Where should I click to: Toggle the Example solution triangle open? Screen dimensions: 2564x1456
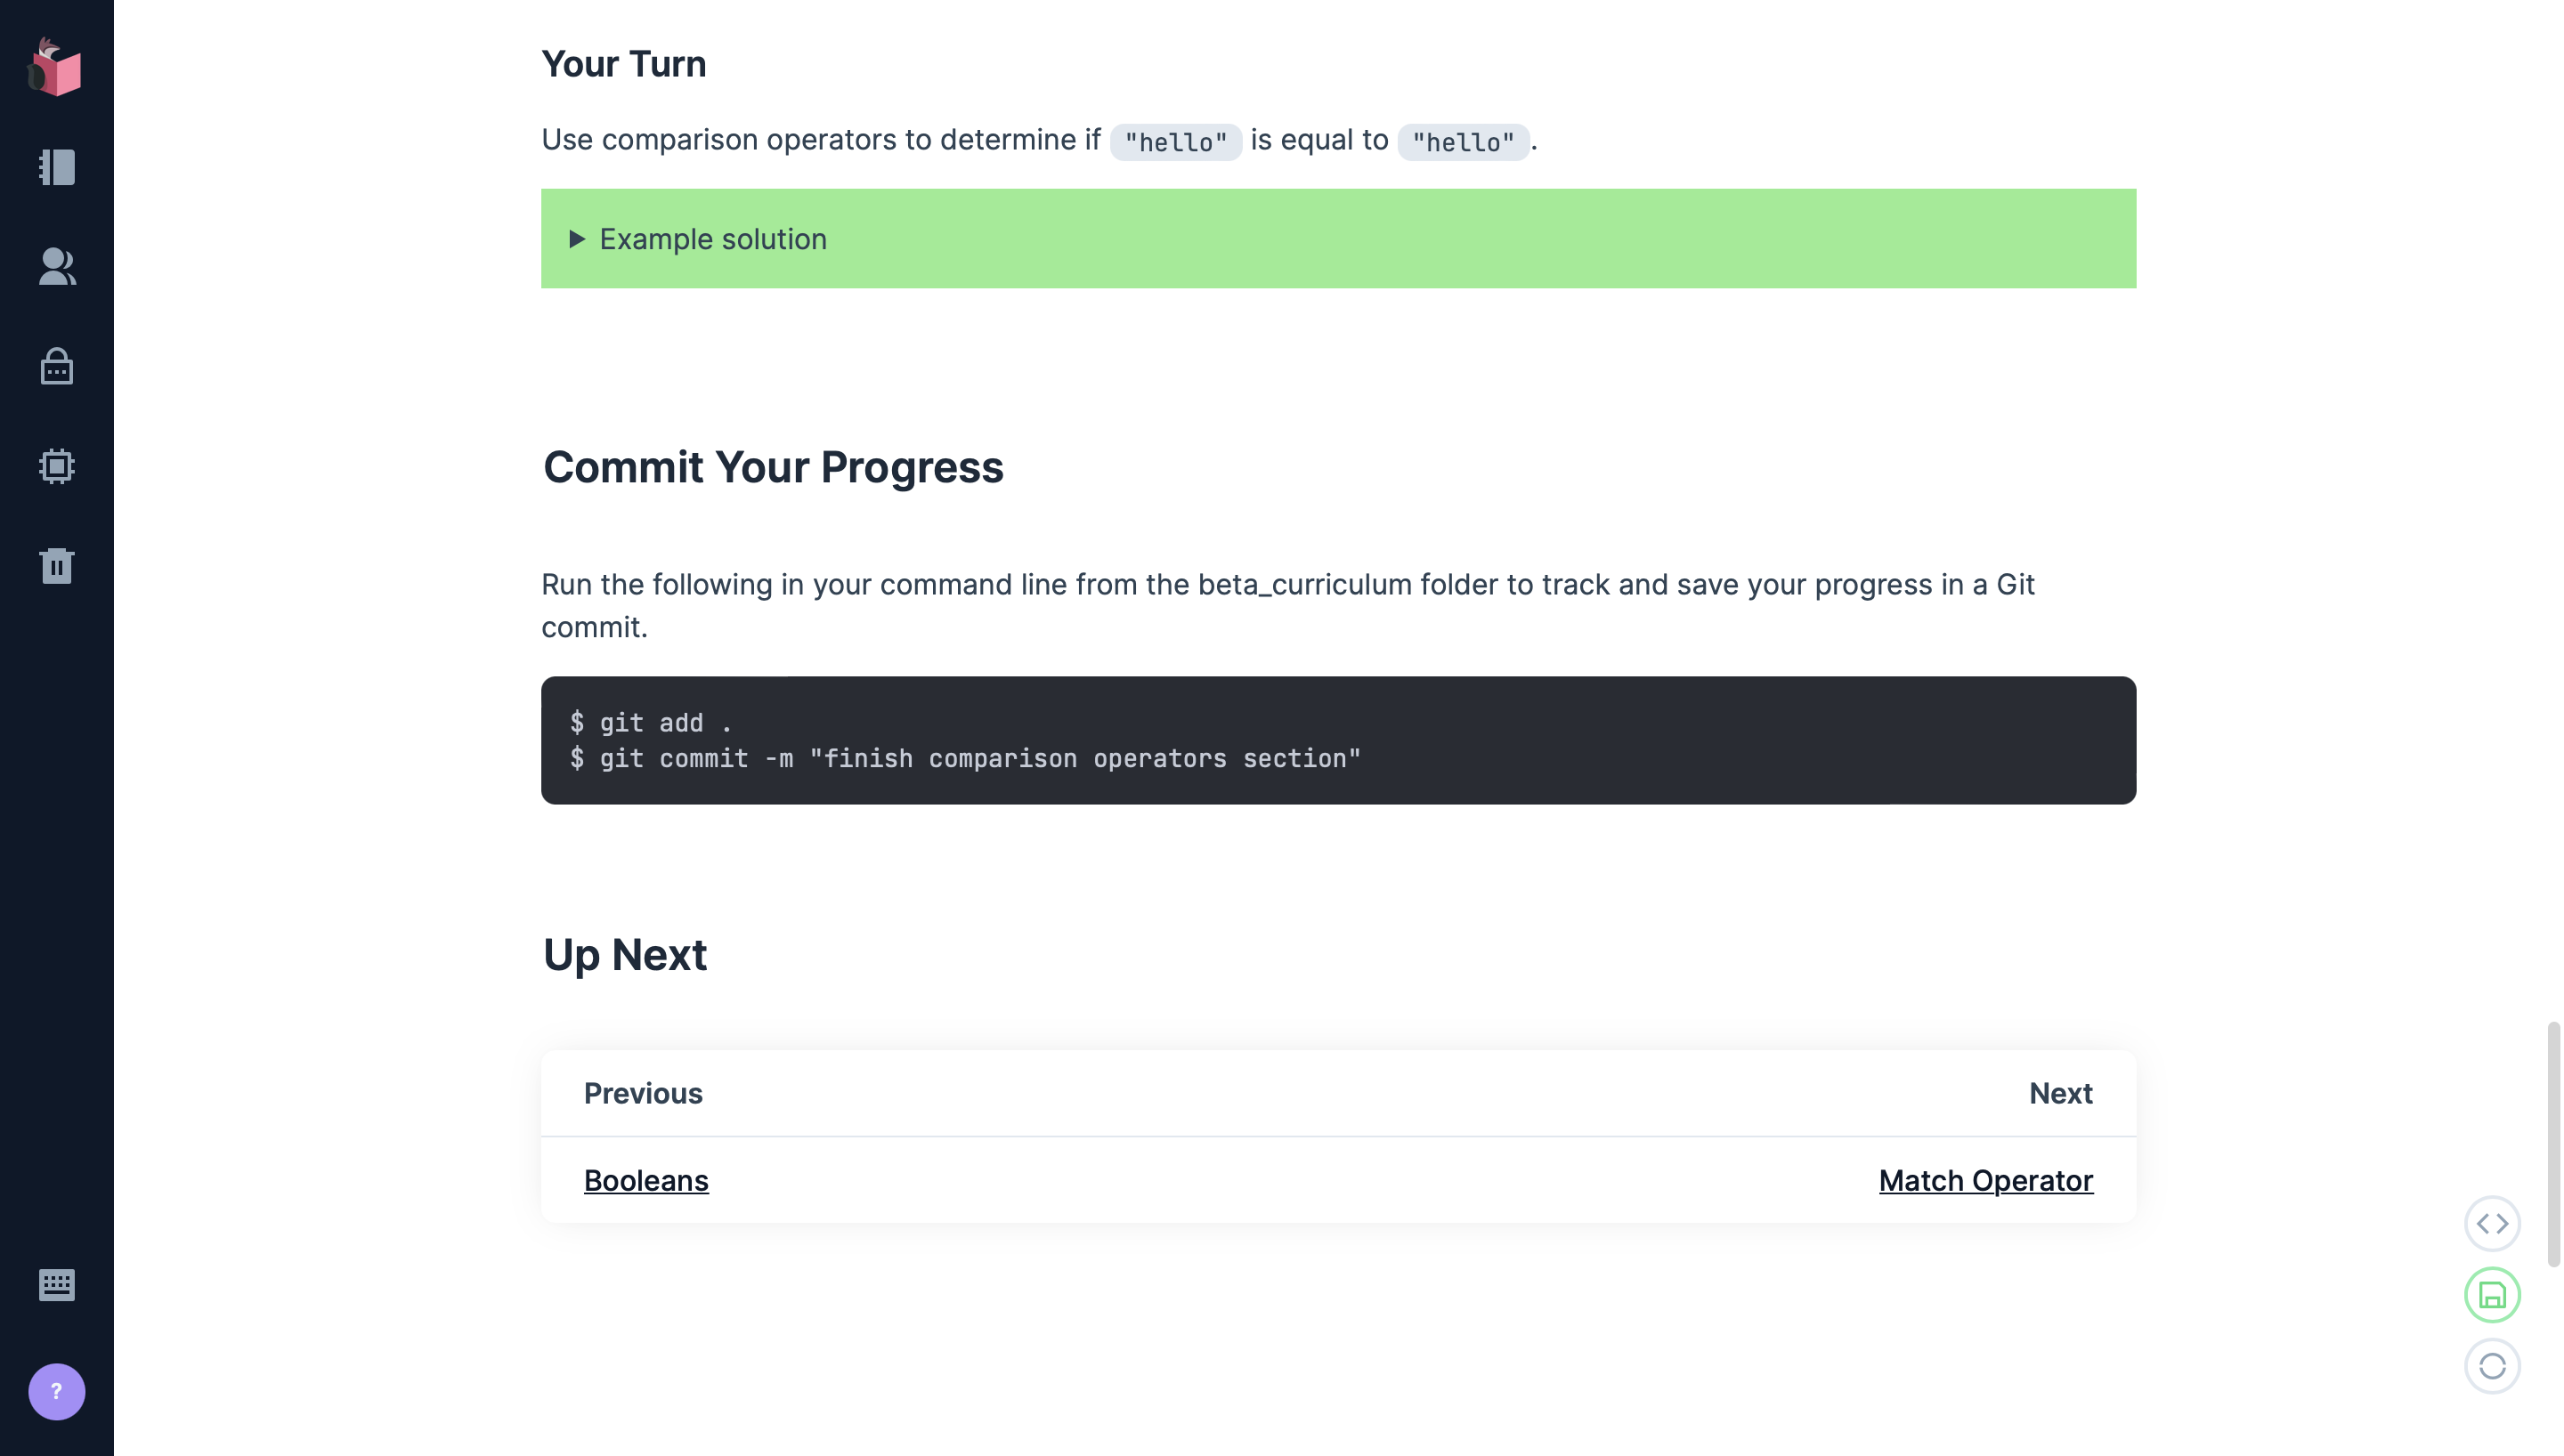[x=578, y=239]
